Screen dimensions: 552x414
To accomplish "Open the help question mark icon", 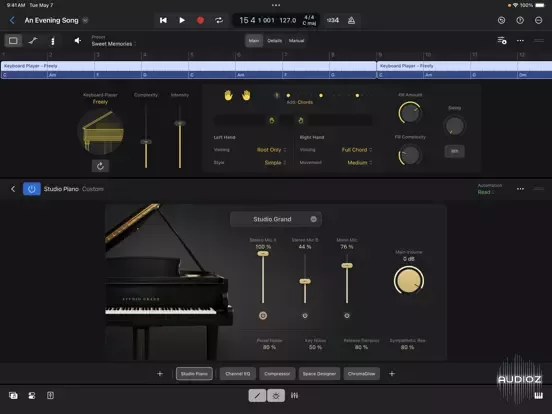I will 520,20.
